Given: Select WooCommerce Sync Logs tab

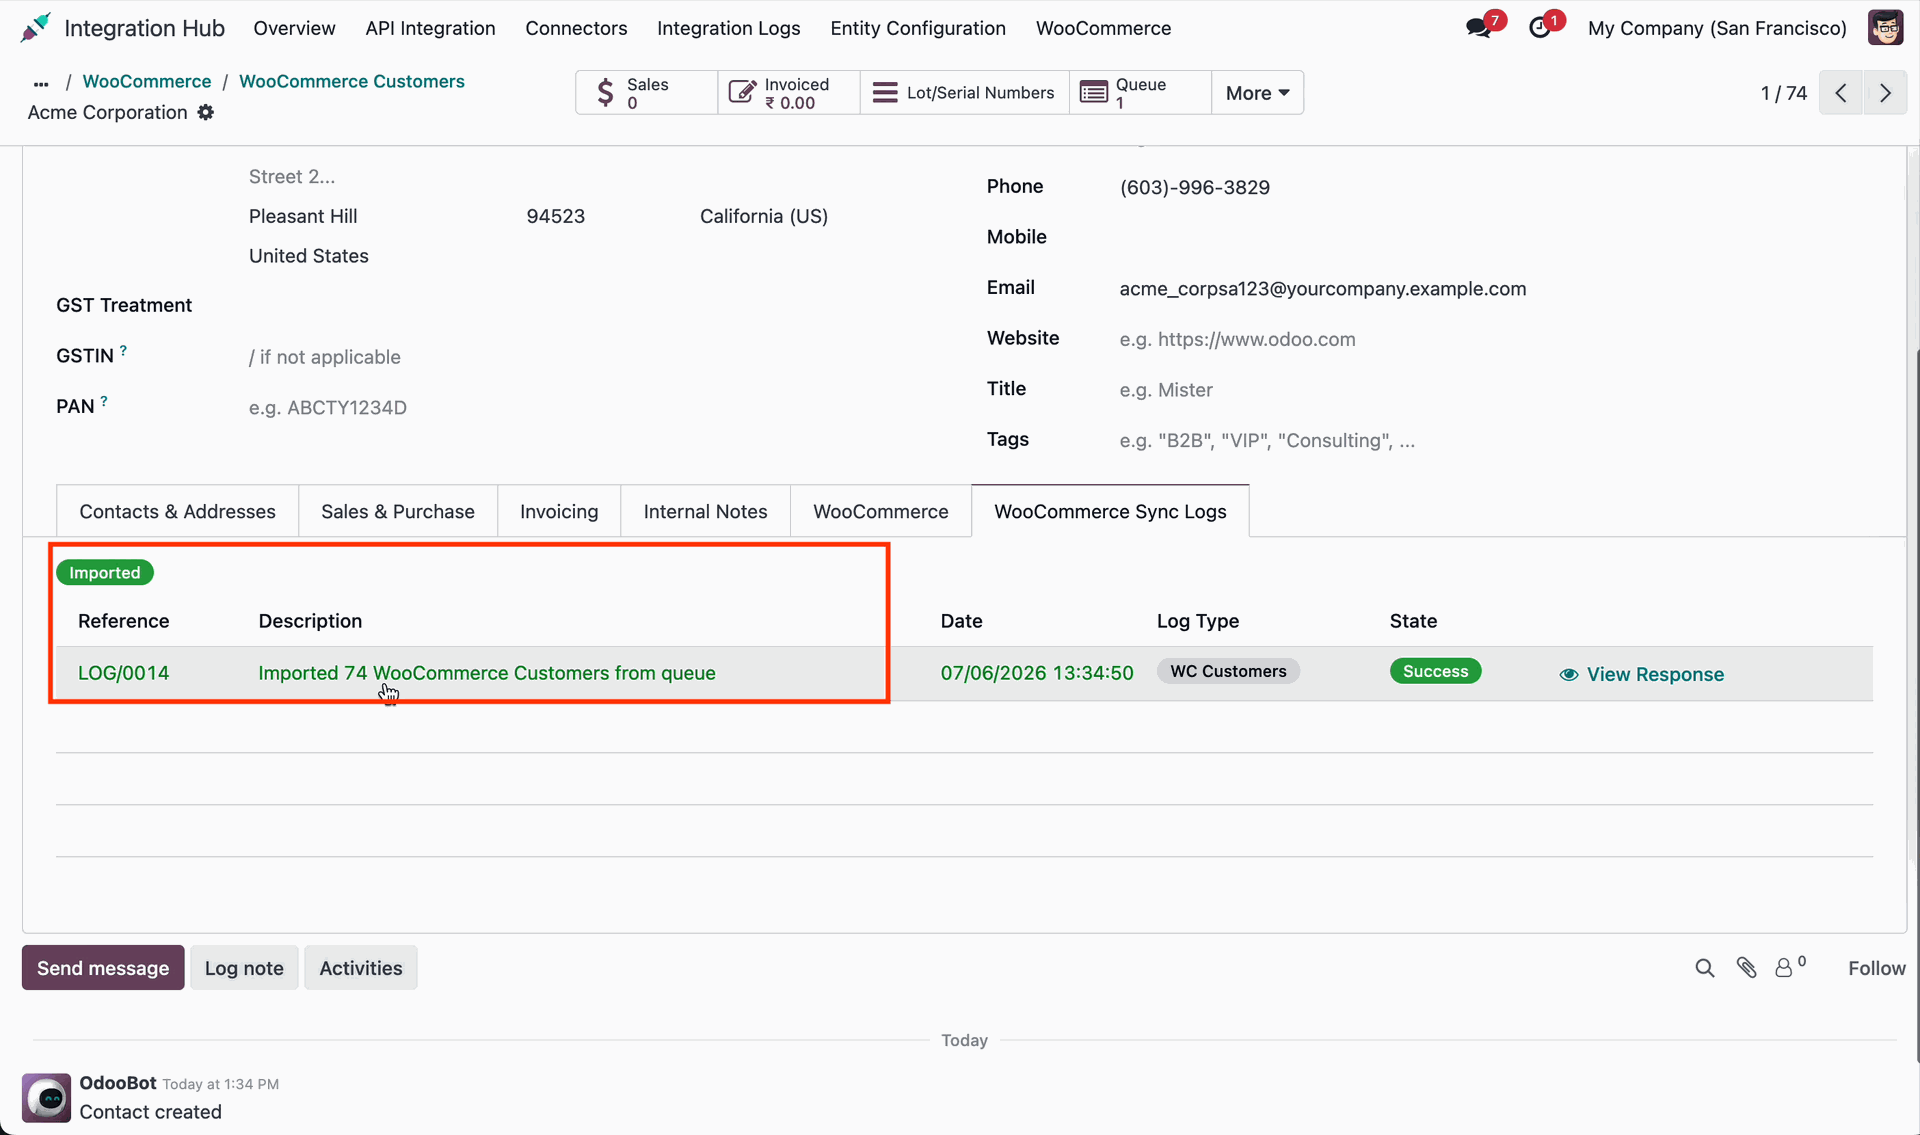Looking at the screenshot, I should 1110,511.
